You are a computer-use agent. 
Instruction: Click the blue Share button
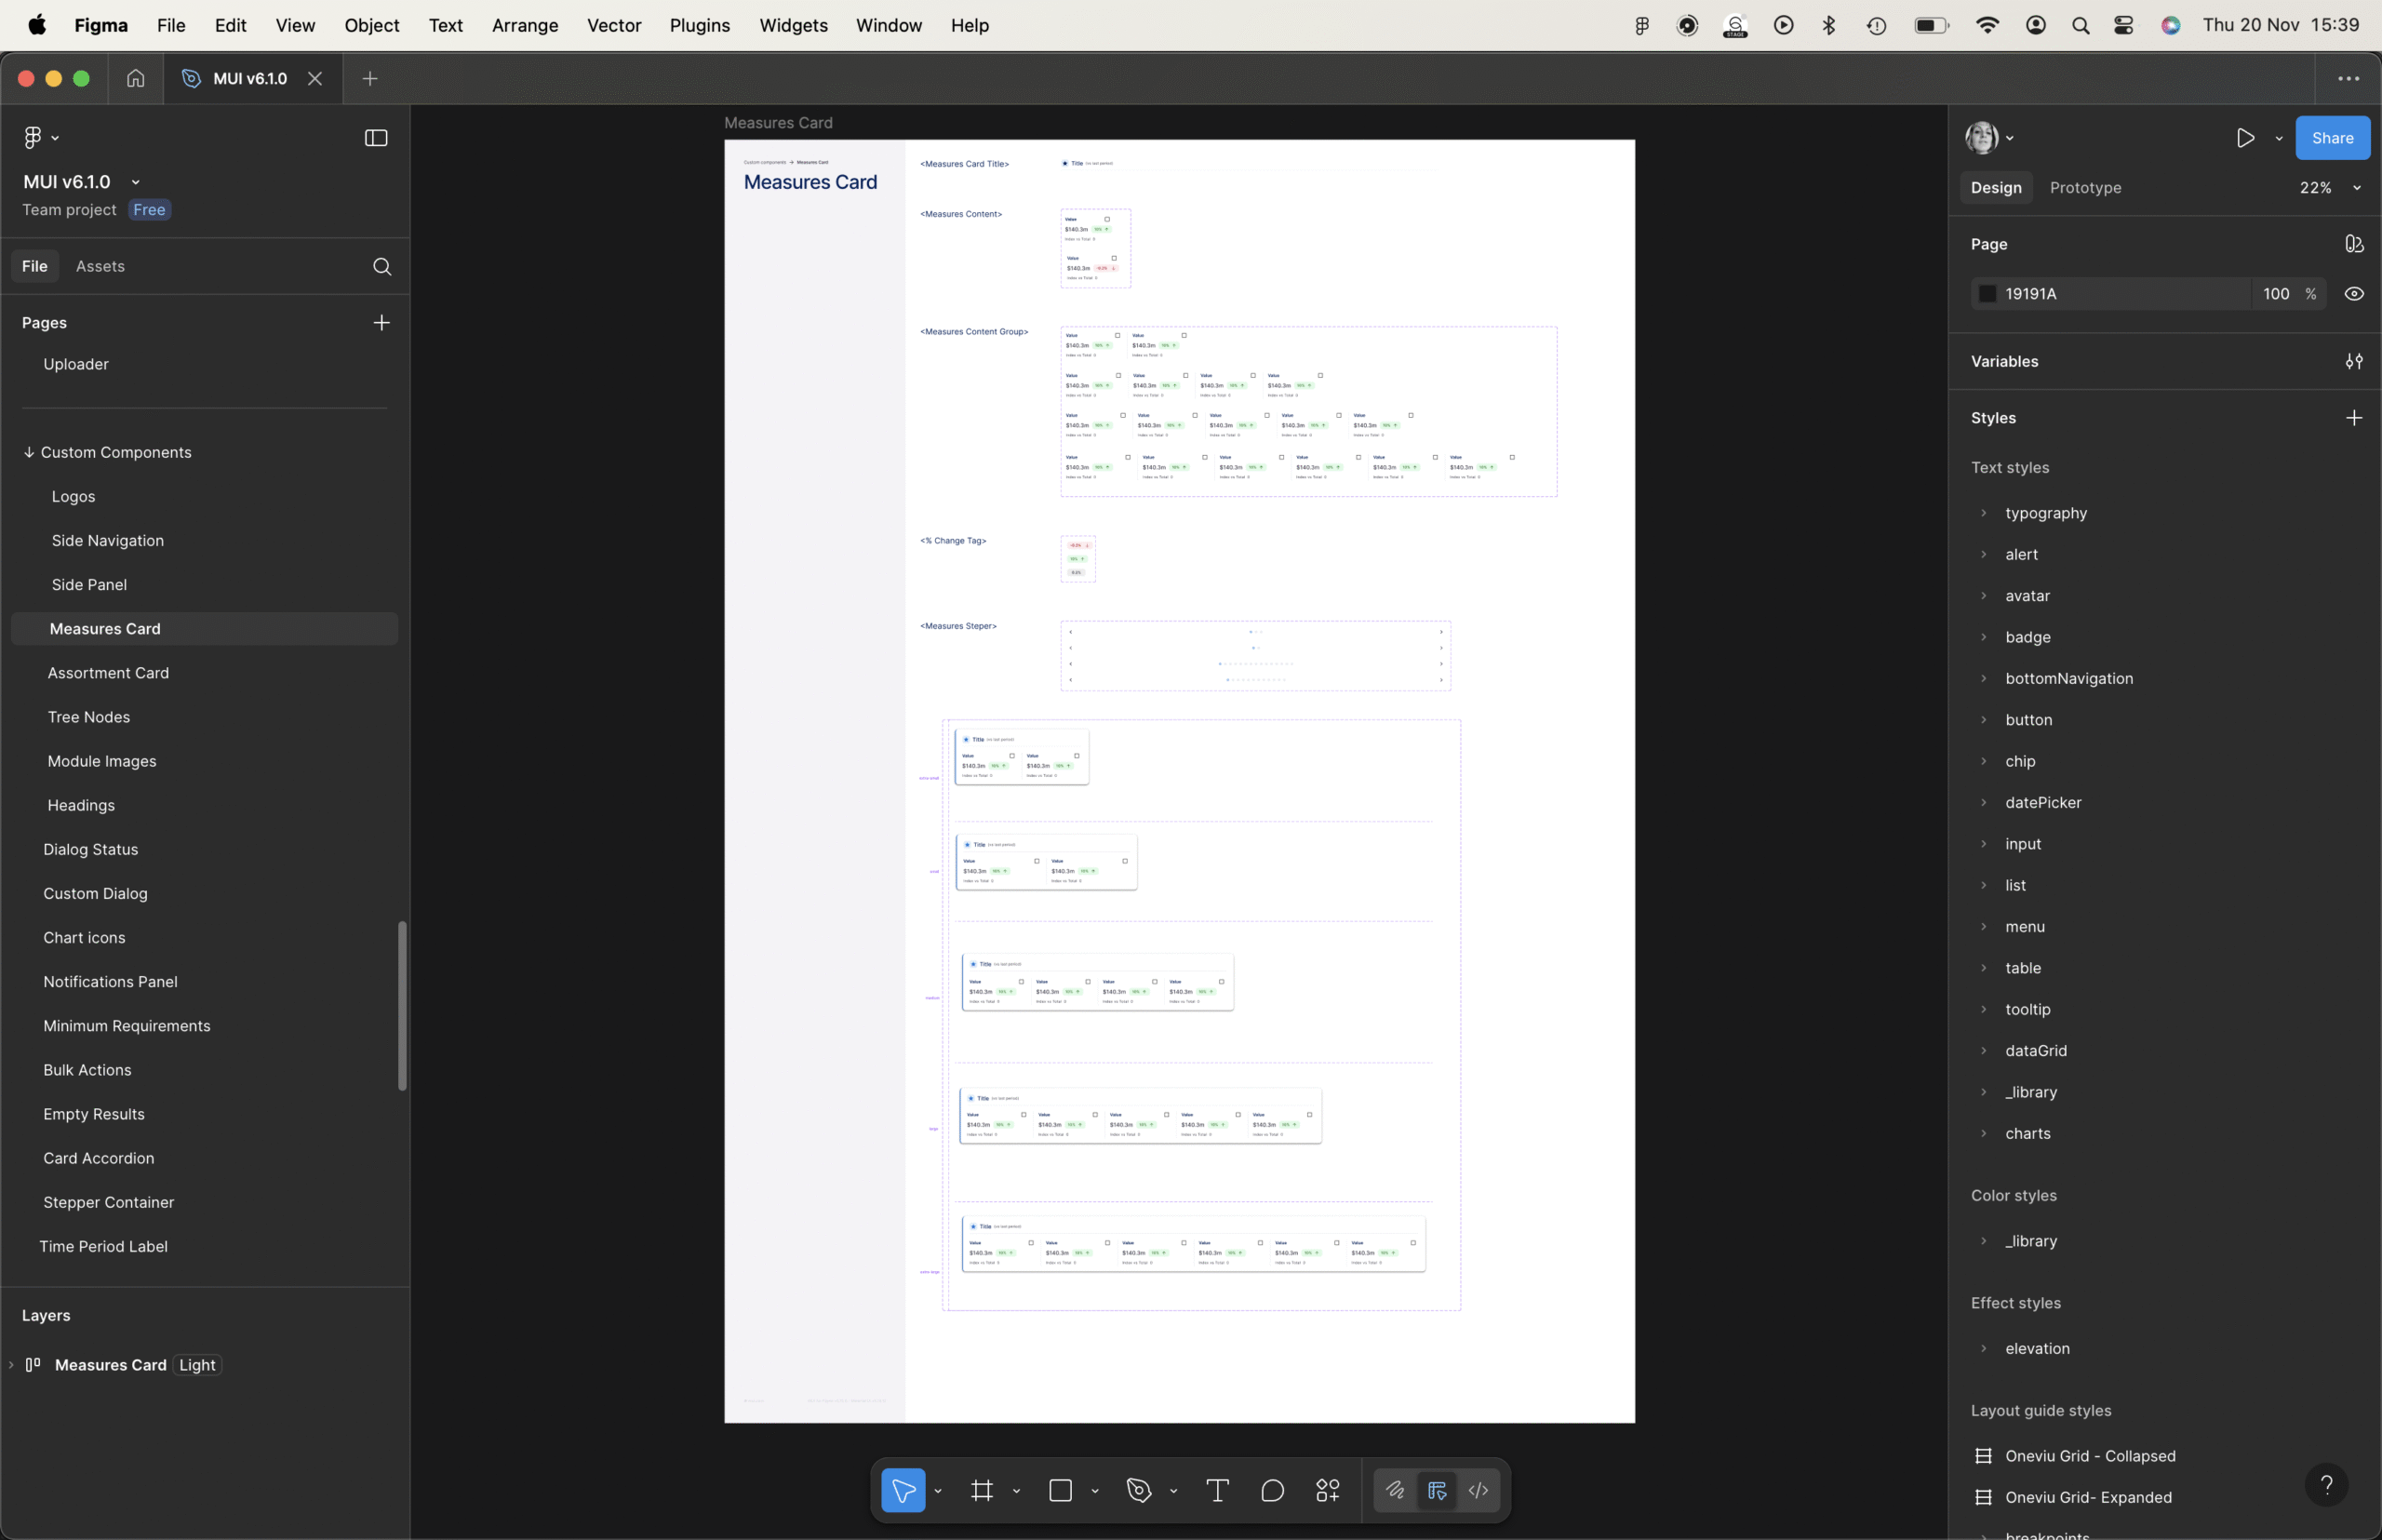[x=2332, y=138]
